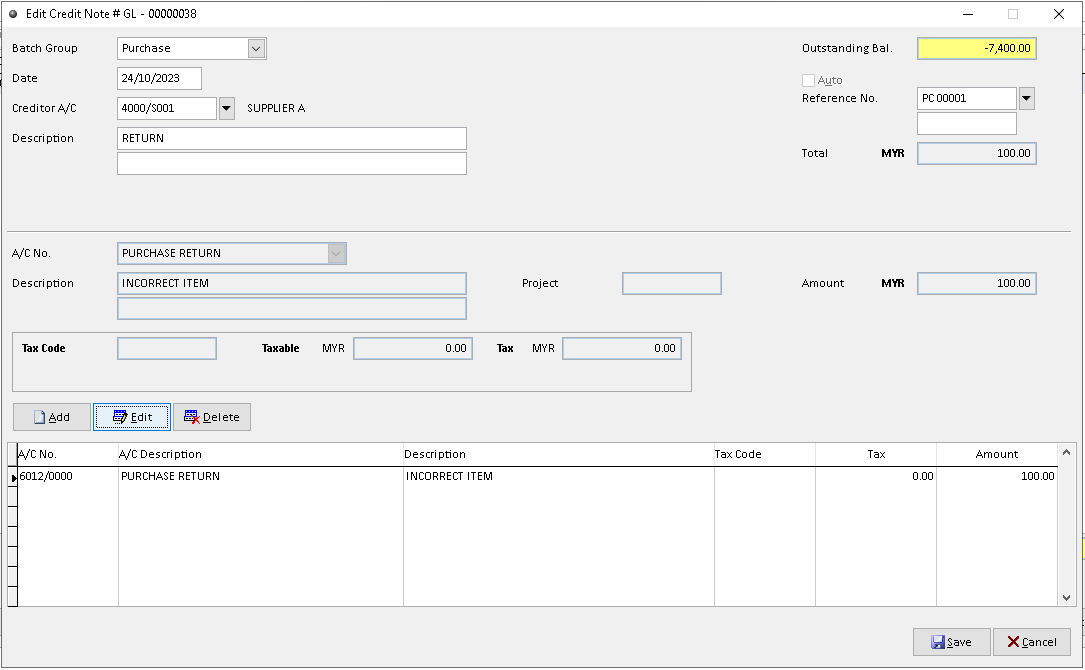1085x670 pixels.
Task: Click the A/C Description column header
Action: tap(261, 454)
